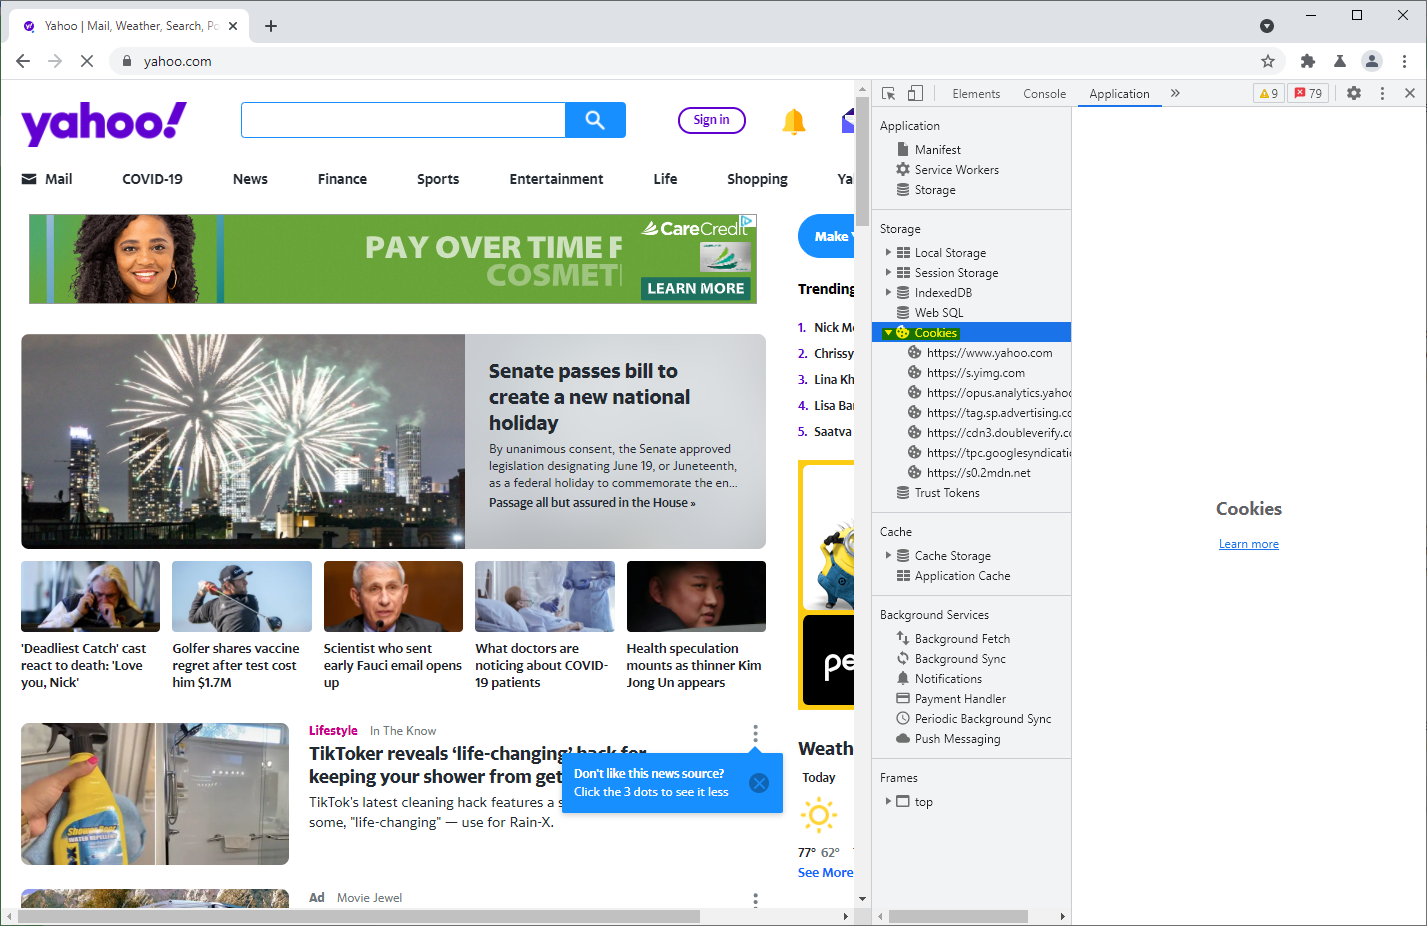Open the browser extensions puzzle icon
This screenshot has width=1427, height=926.
coord(1308,61)
